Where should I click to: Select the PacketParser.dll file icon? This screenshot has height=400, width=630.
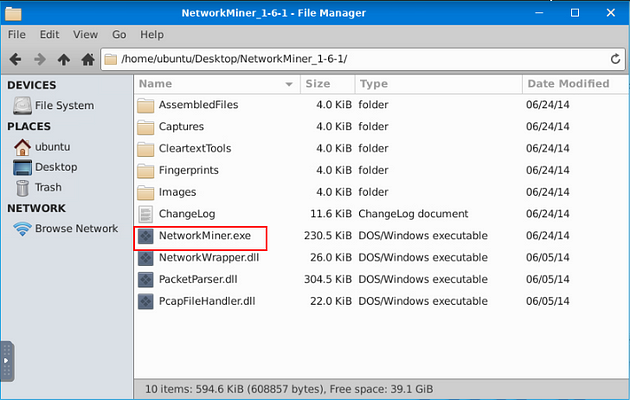[x=145, y=280]
